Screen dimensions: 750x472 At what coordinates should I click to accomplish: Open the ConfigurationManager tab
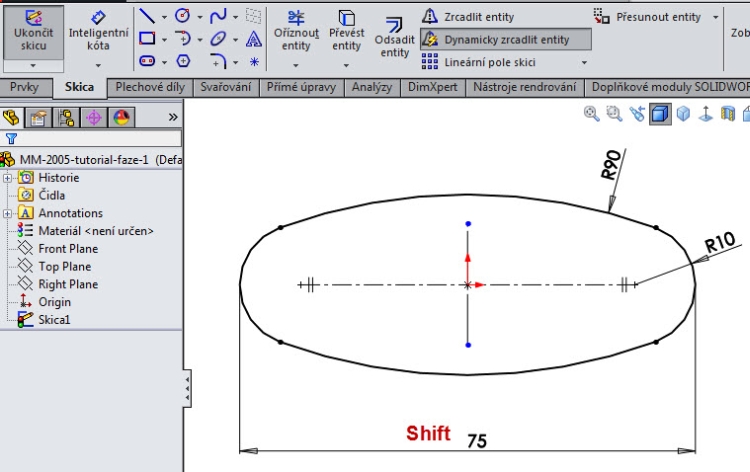[66, 117]
